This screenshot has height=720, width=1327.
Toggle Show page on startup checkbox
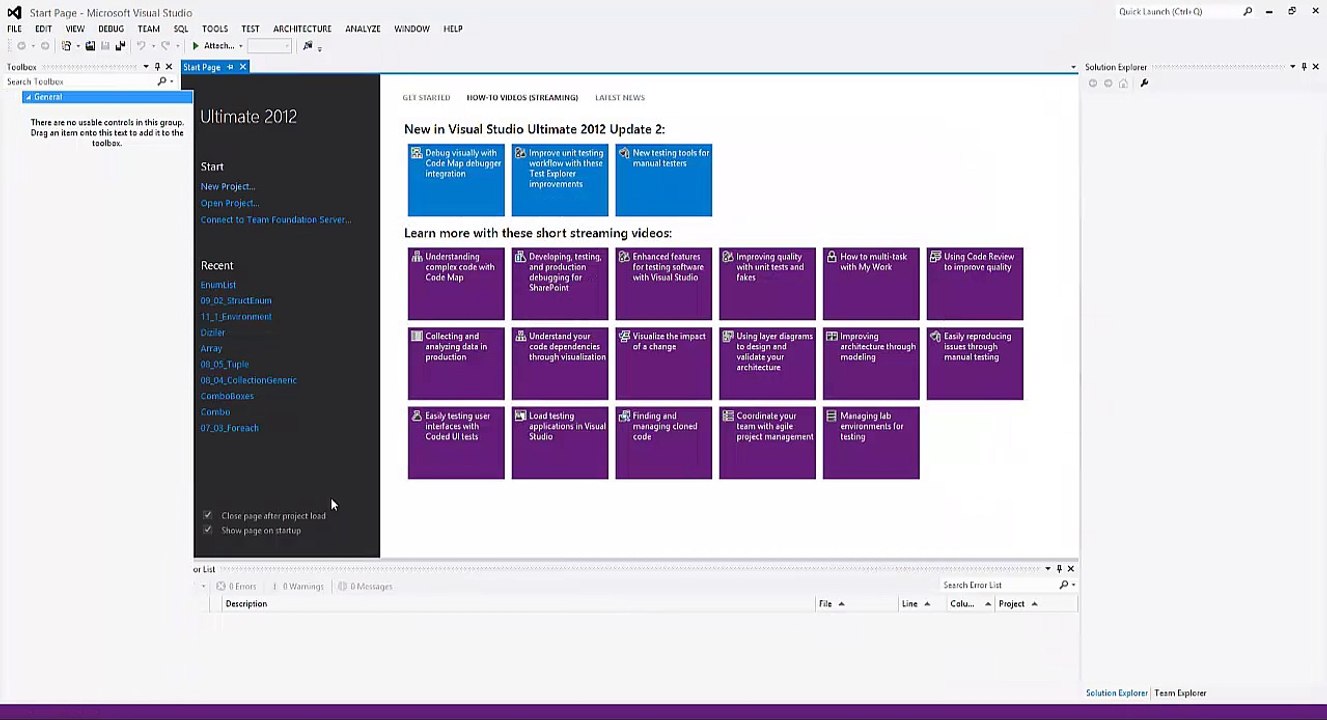[x=208, y=530]
